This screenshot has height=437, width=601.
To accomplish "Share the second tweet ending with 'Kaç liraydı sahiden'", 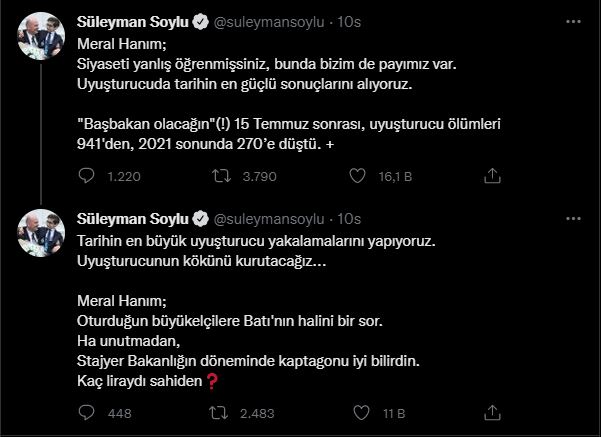I will click(491, 412).
